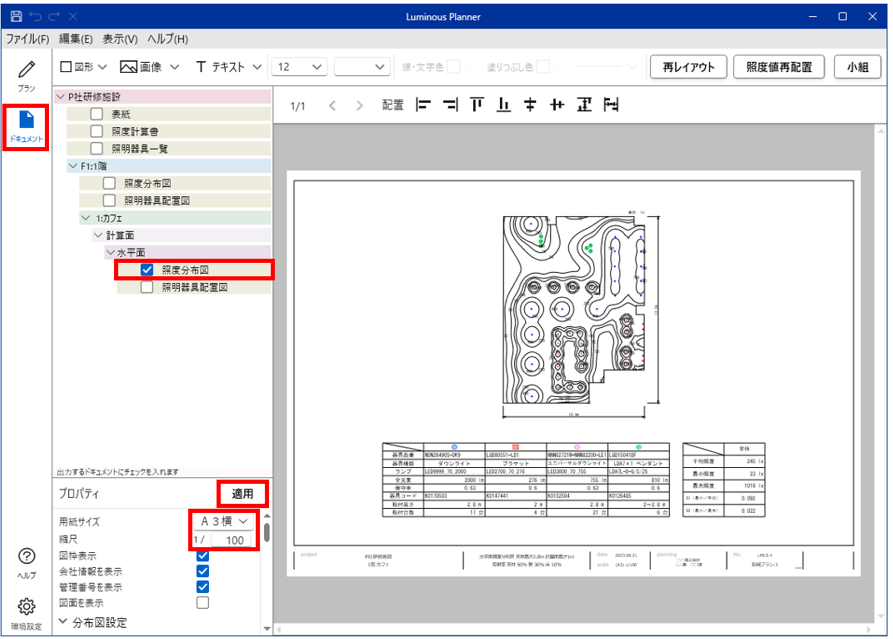
Task: Open the ファイル(F) menu
Action: 27,39
